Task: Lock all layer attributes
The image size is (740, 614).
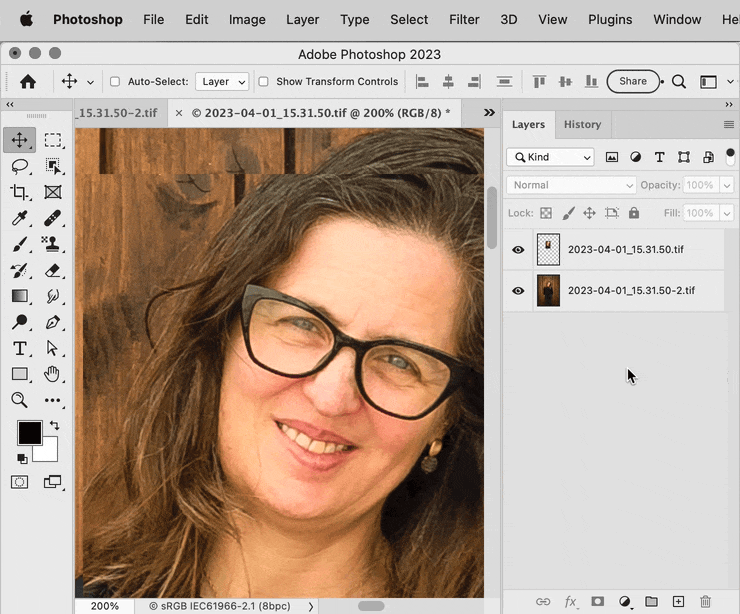Action: 634,213
